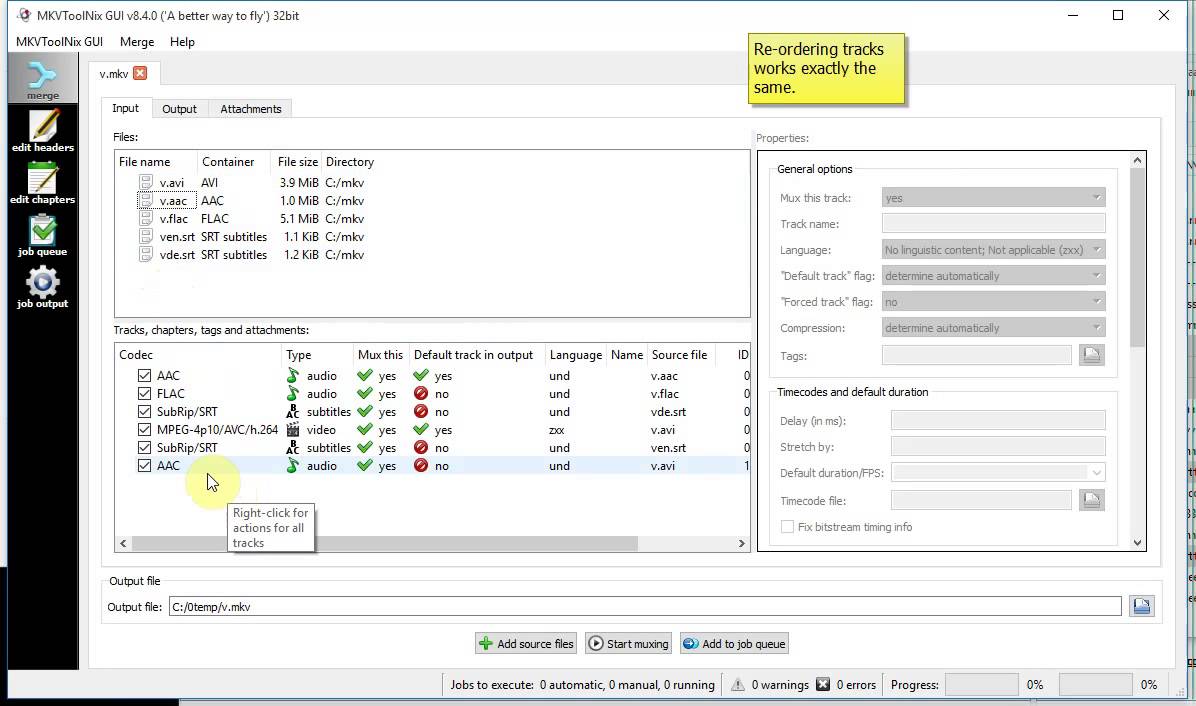
Task: Click Start muxing button
Action: 629,643
